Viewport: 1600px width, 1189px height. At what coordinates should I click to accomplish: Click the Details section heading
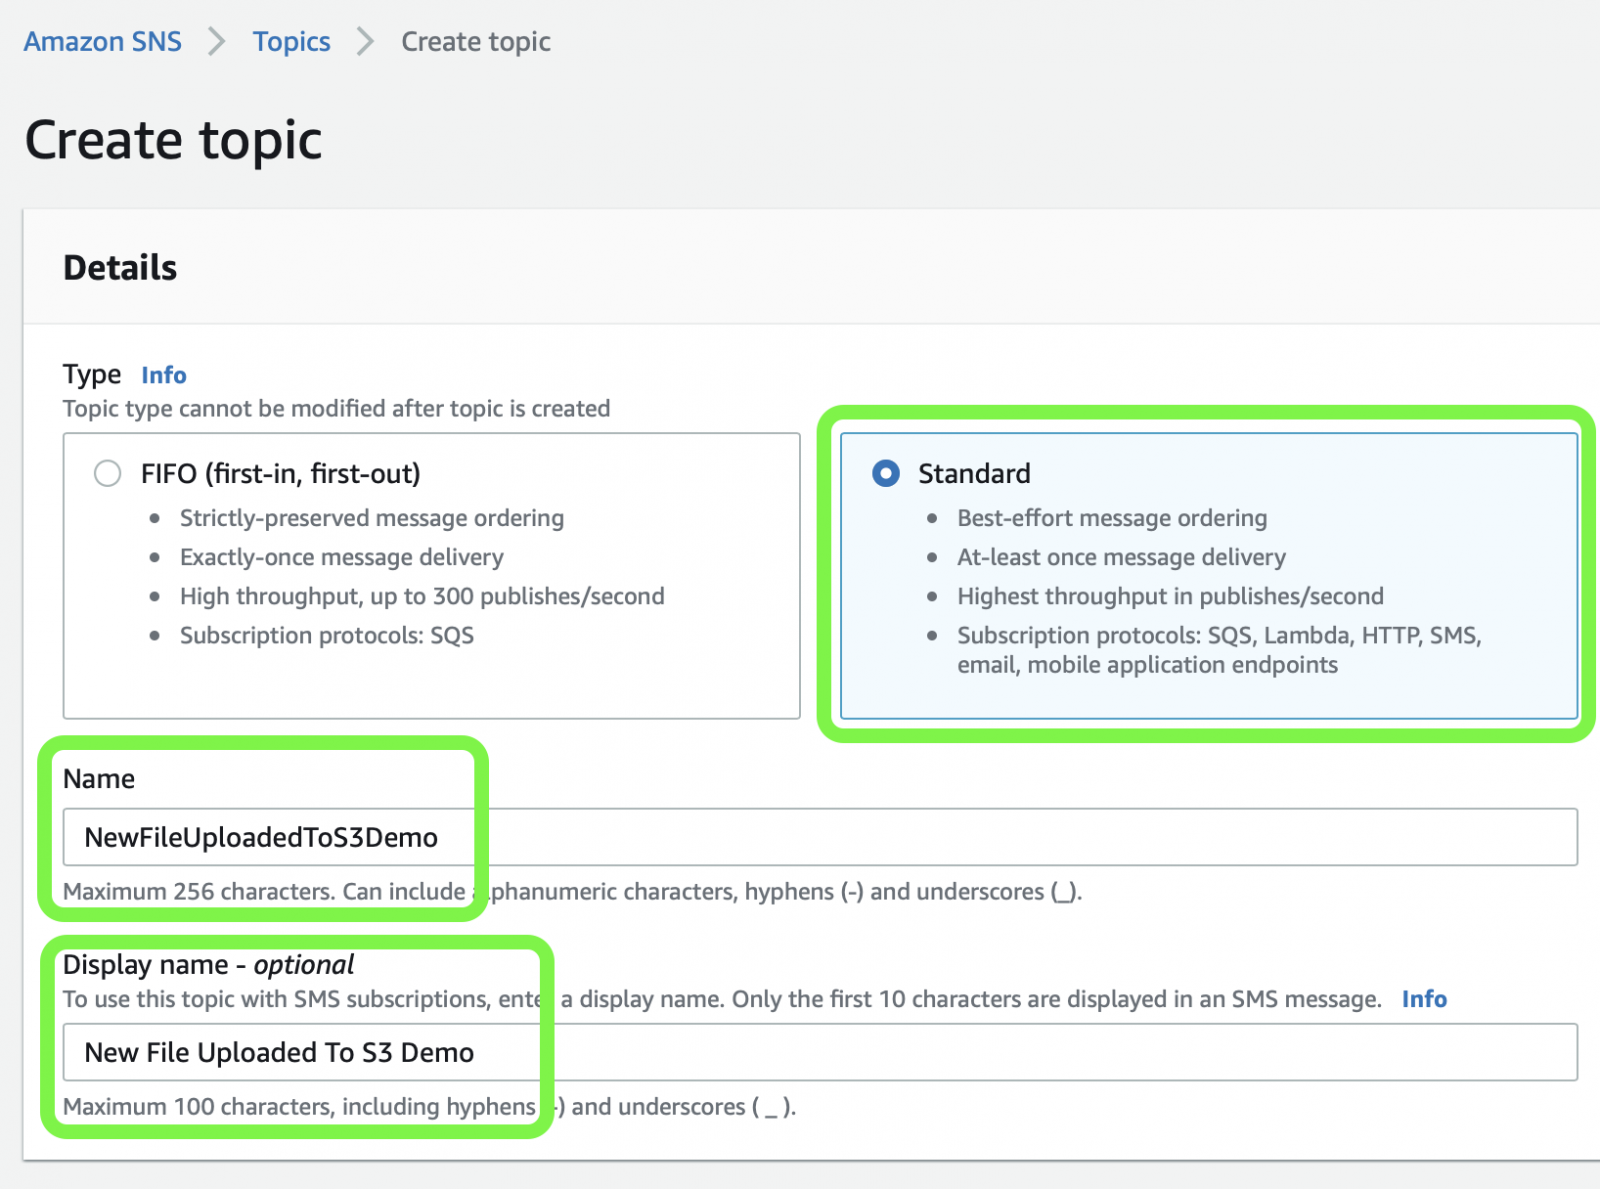120,268
